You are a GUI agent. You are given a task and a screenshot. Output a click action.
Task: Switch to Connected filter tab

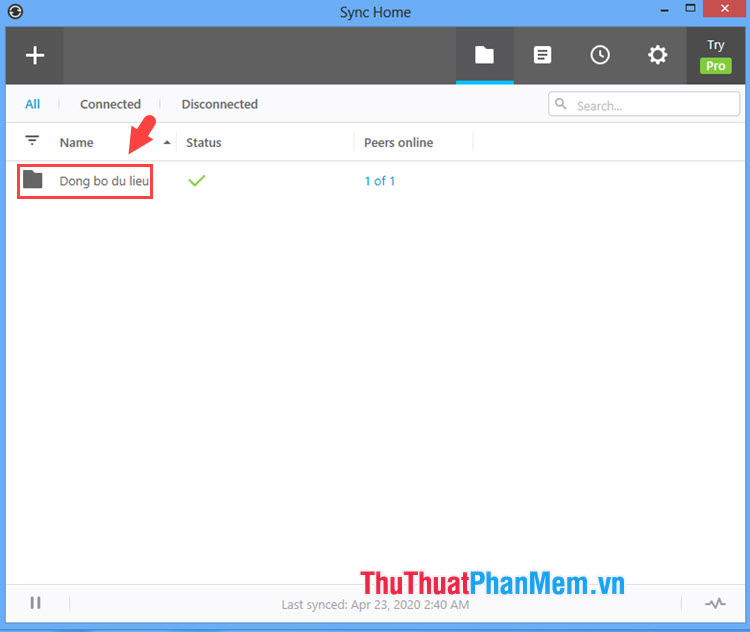110,104
